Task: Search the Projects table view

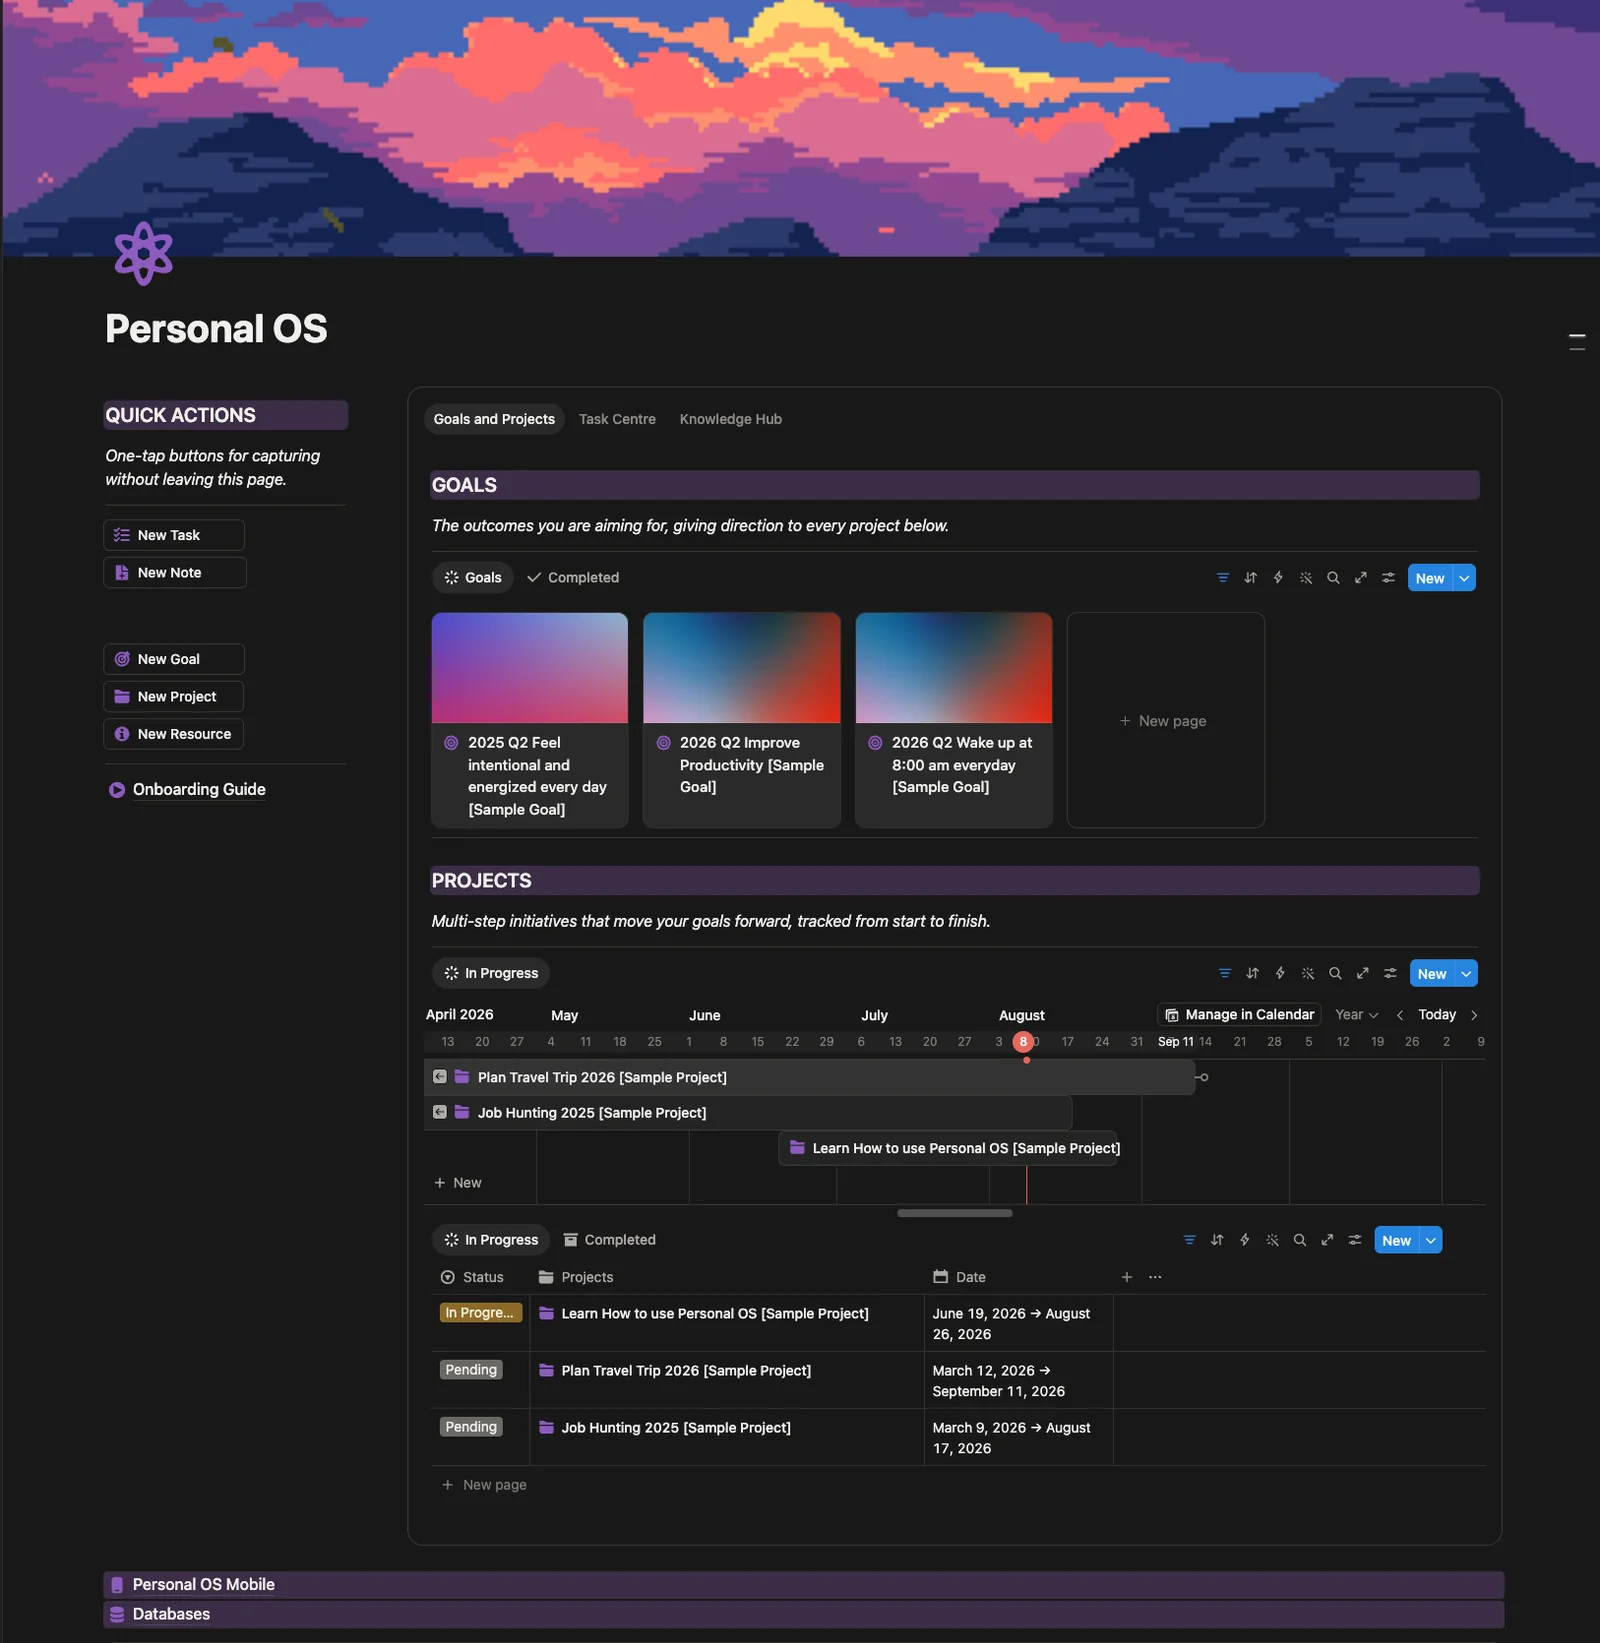Action: click(x=1300, y=1240)
